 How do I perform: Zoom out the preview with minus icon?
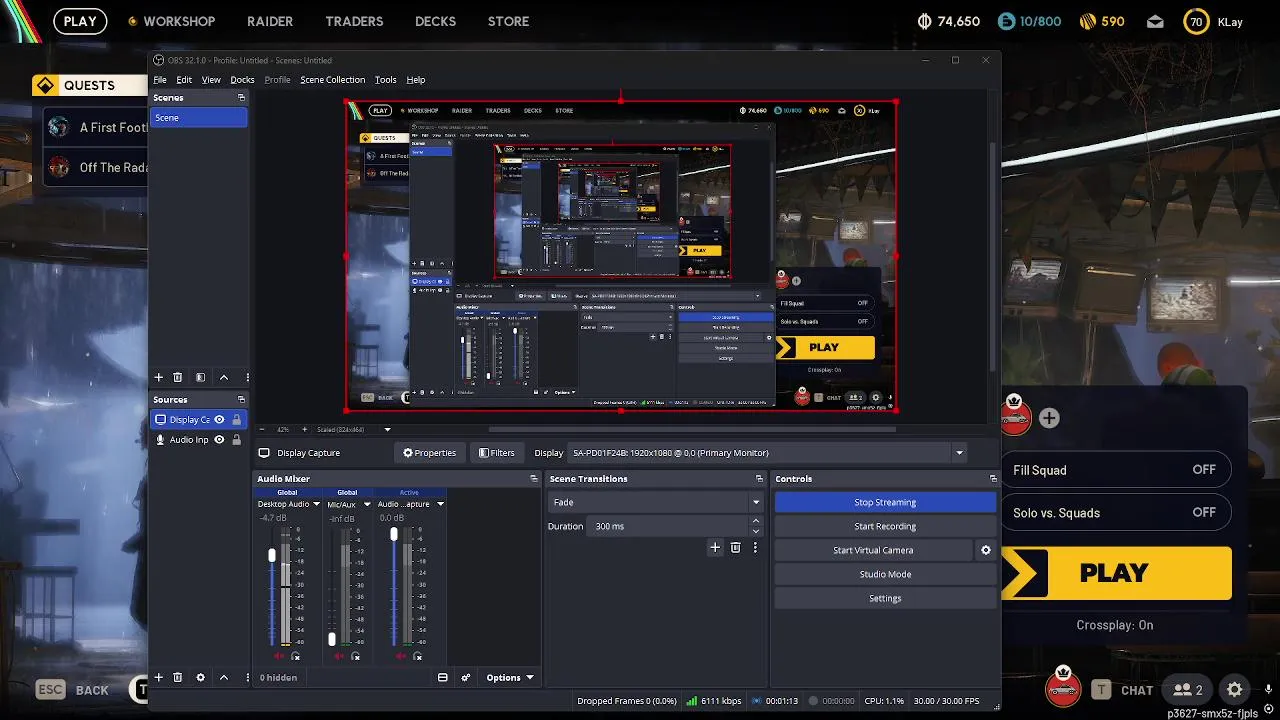click(x=264, y=429)
